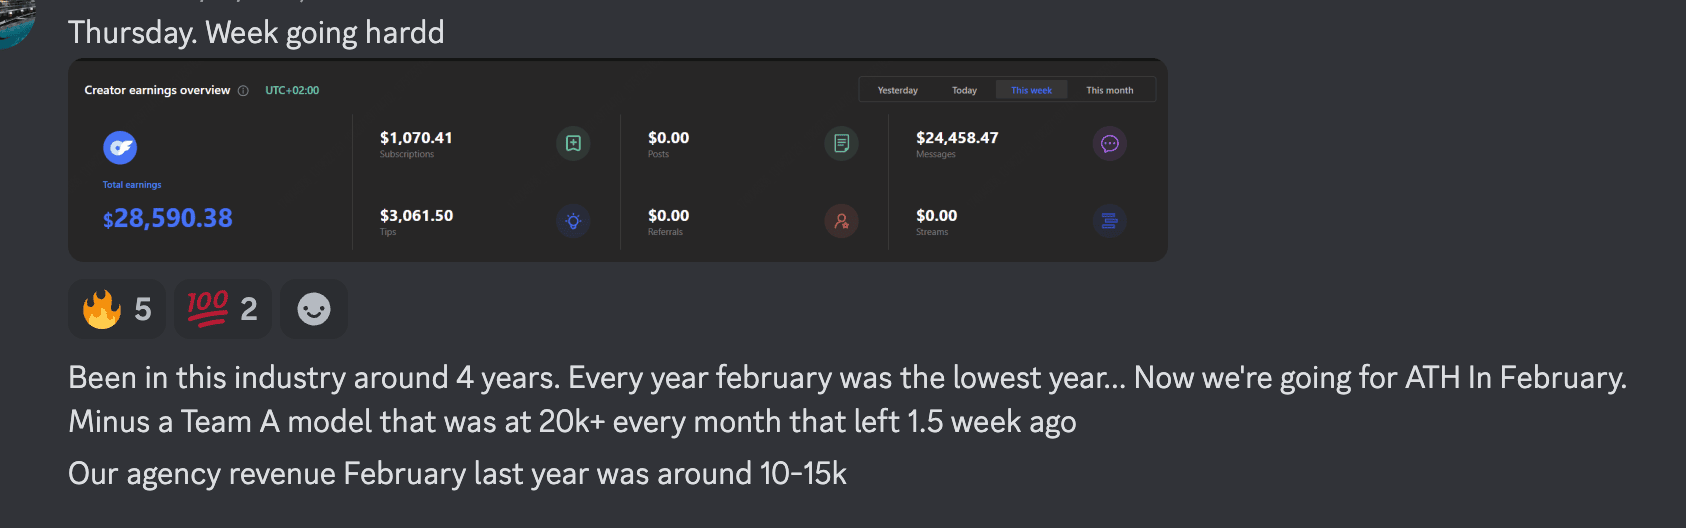Click the Messages chat bubble icon
1686x528 pixels.
pyautogui.click(x=1109, y=143)
